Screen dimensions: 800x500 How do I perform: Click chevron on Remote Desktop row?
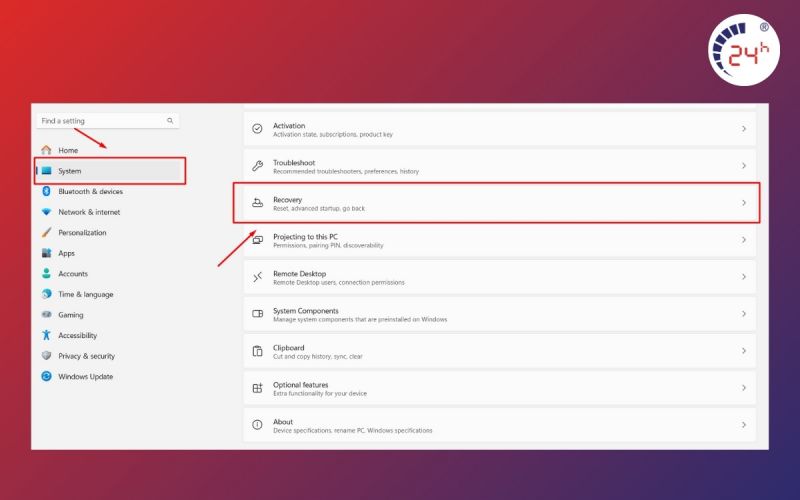point(744,277)
